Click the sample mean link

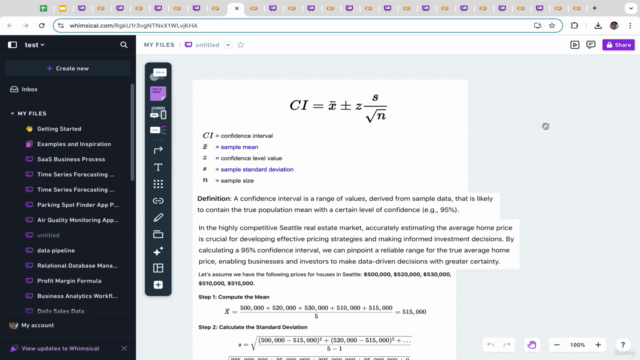click(x=239, y=147)
